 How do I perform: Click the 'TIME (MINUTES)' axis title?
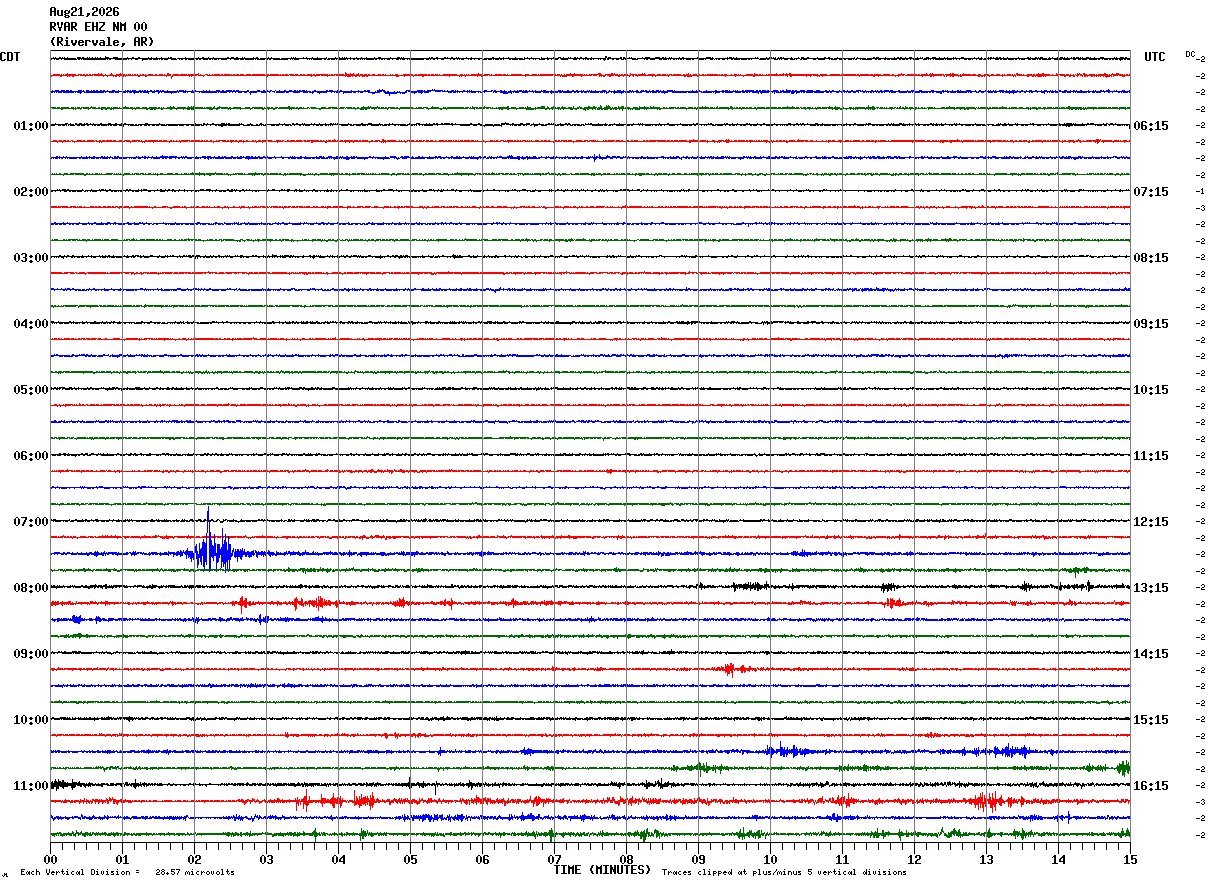click(x=602, y=870)
